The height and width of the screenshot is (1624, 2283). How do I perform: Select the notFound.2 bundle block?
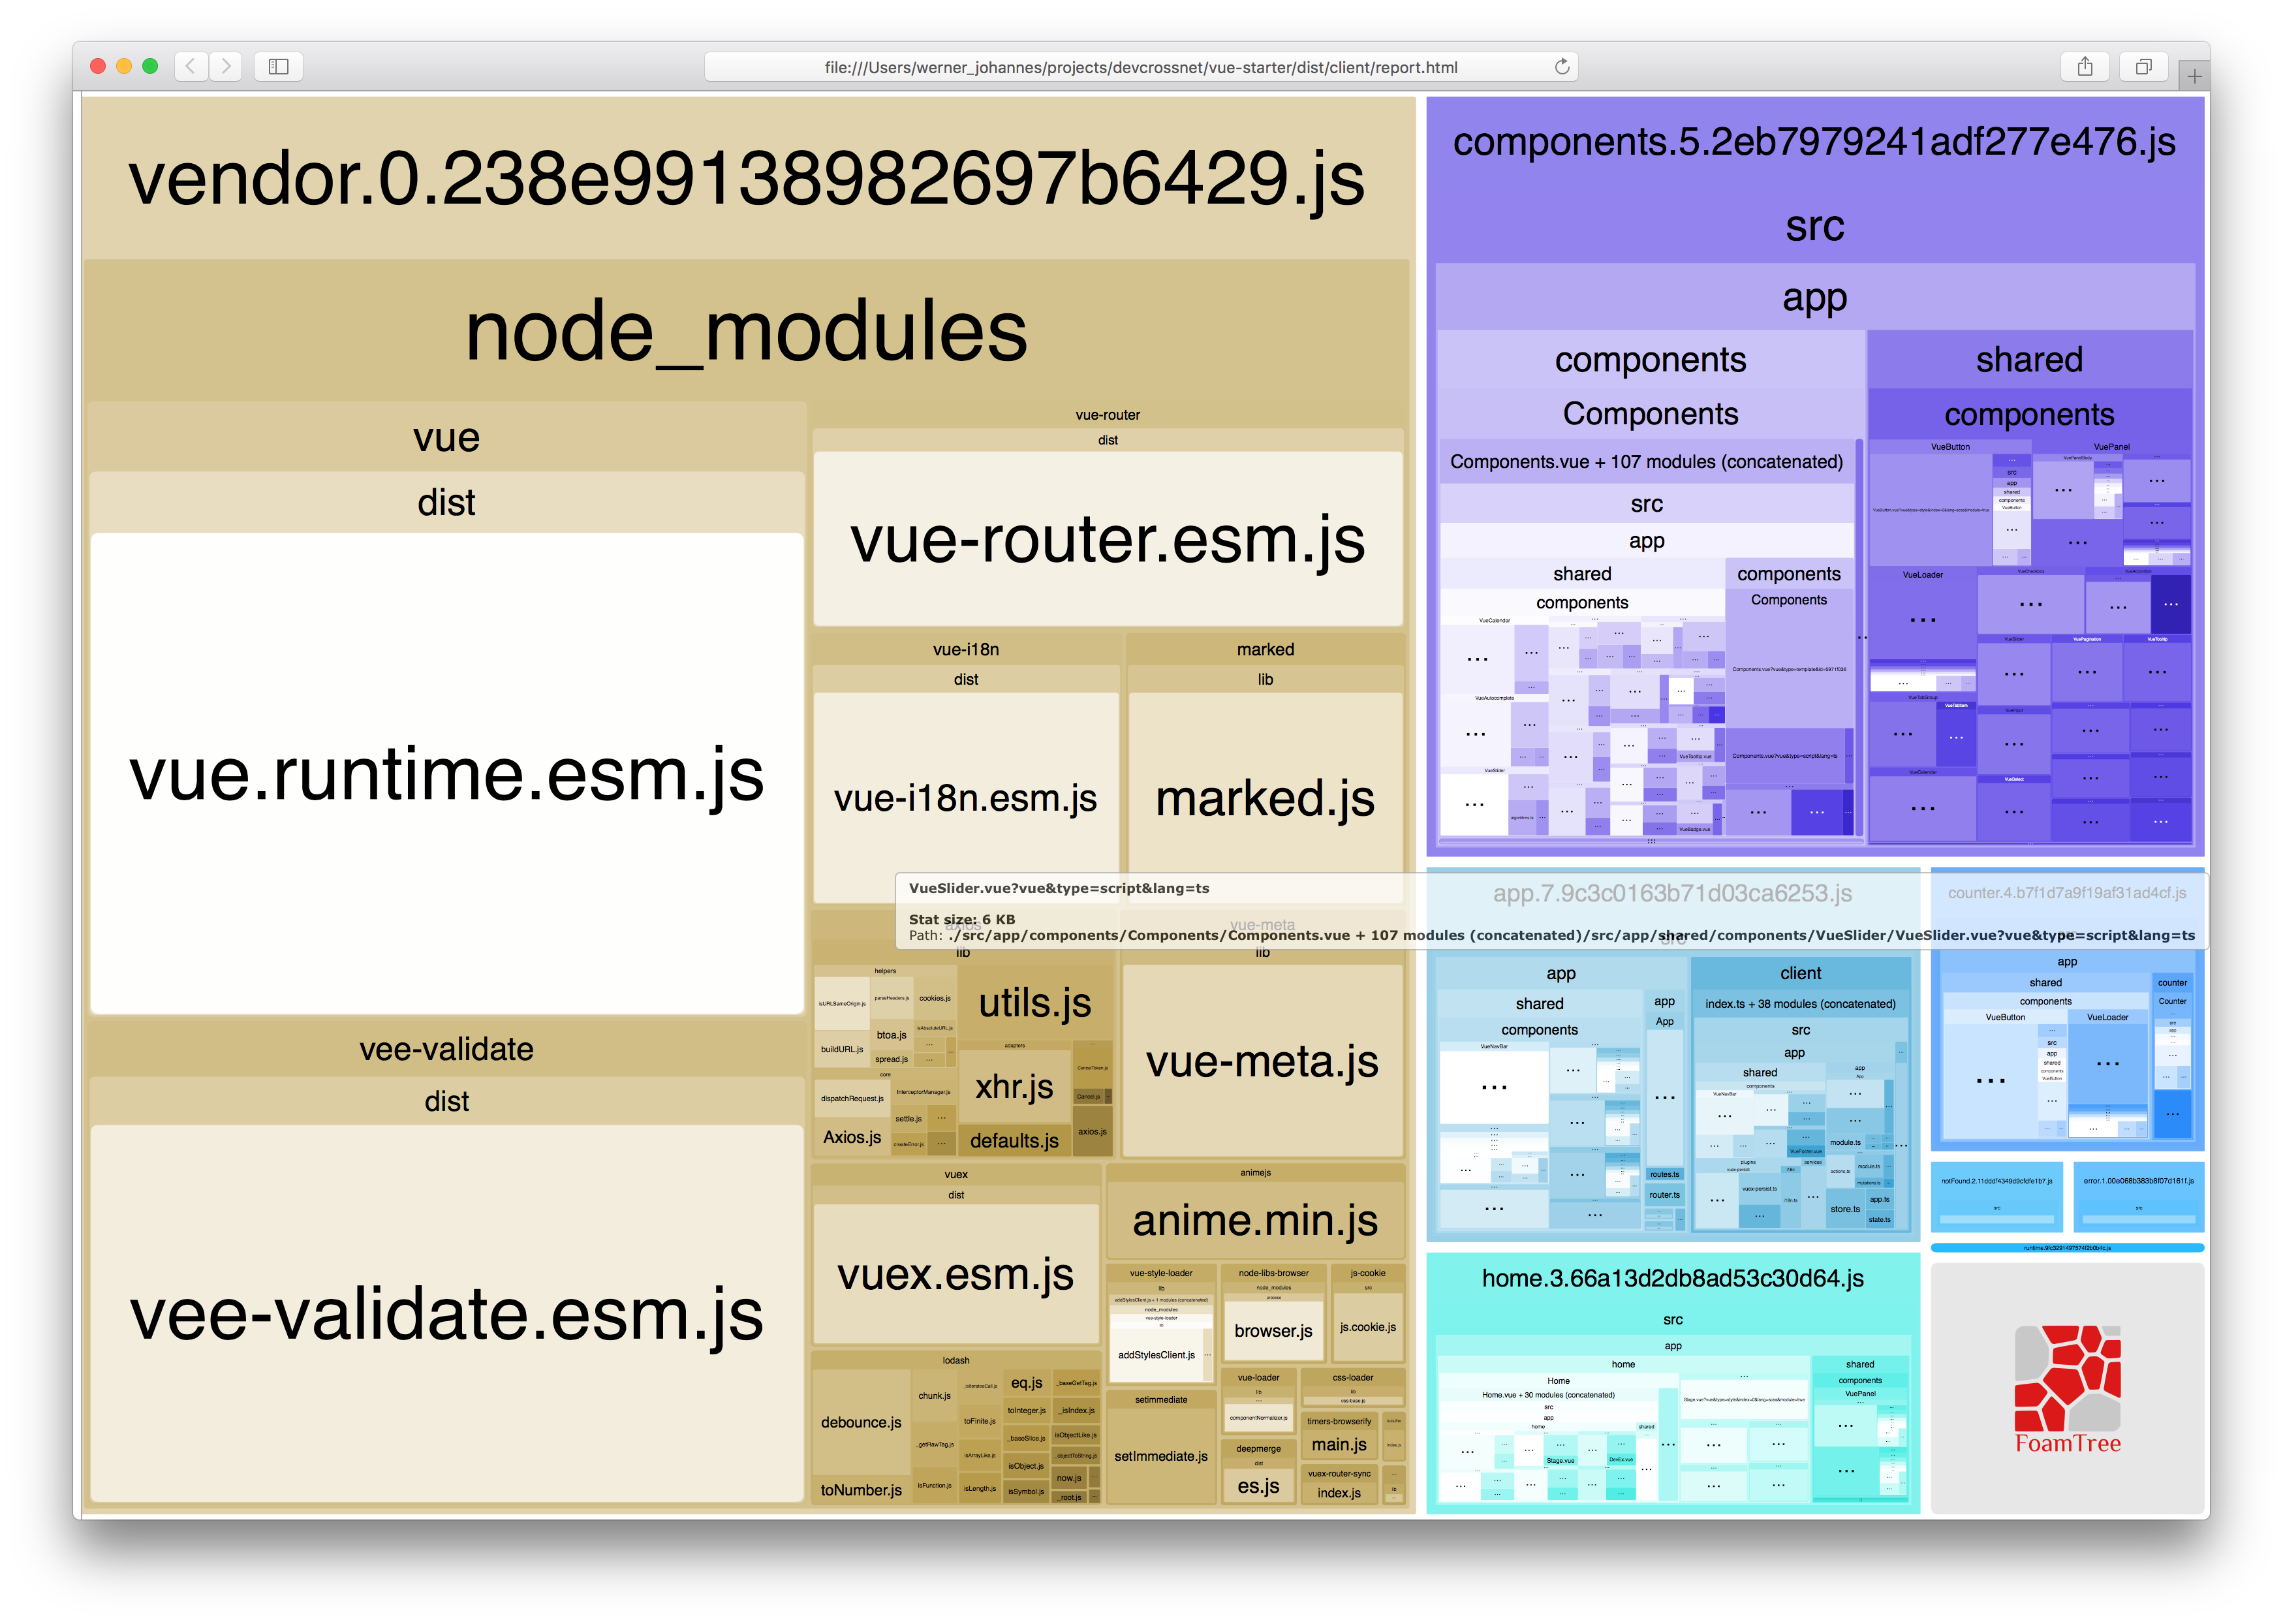[x=1996, y=1197]
